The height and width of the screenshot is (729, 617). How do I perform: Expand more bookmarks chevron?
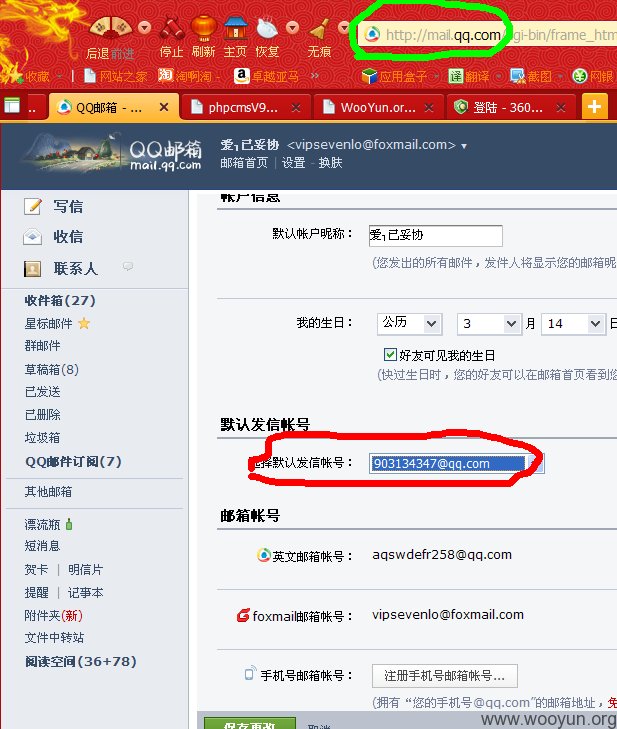tap(315, 76)
